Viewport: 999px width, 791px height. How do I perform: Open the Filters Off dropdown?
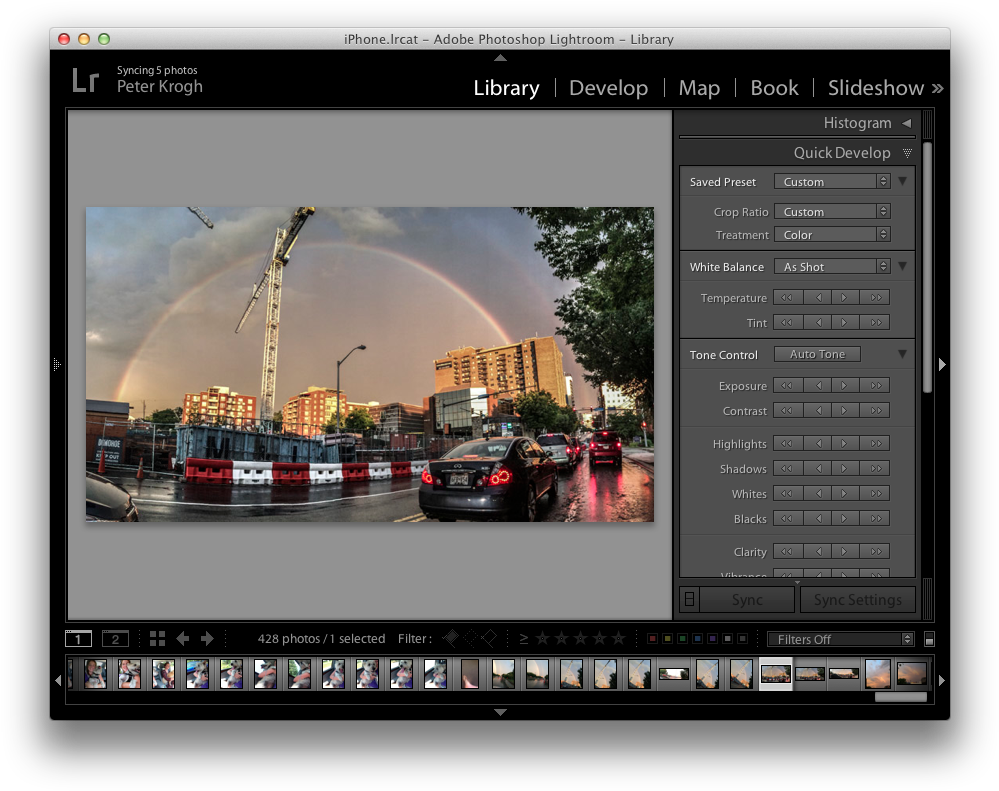tap(840, 638)
